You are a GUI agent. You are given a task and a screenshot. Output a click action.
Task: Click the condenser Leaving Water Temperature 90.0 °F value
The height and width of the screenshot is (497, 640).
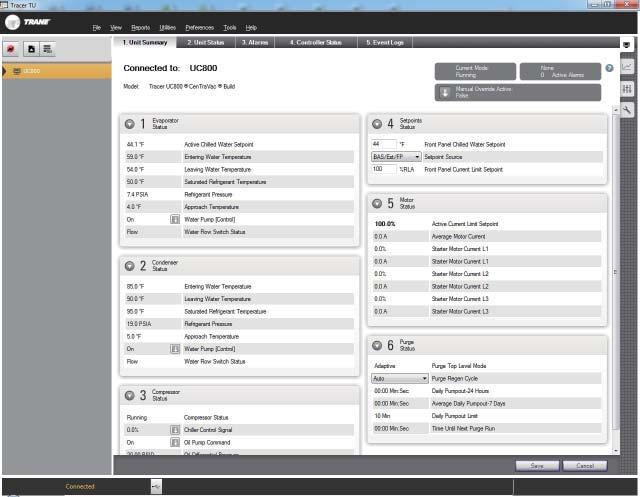point(135,299)
